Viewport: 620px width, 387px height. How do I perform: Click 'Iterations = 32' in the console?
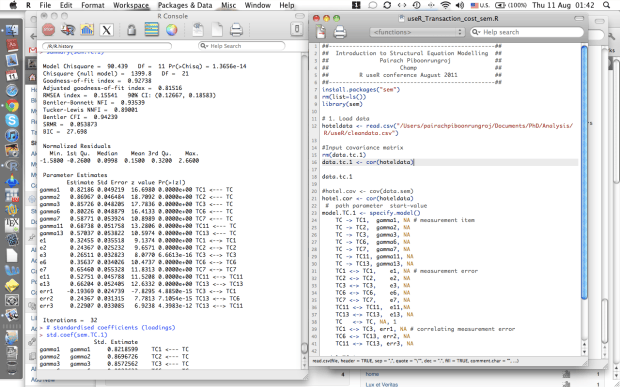tap(70, 320)
